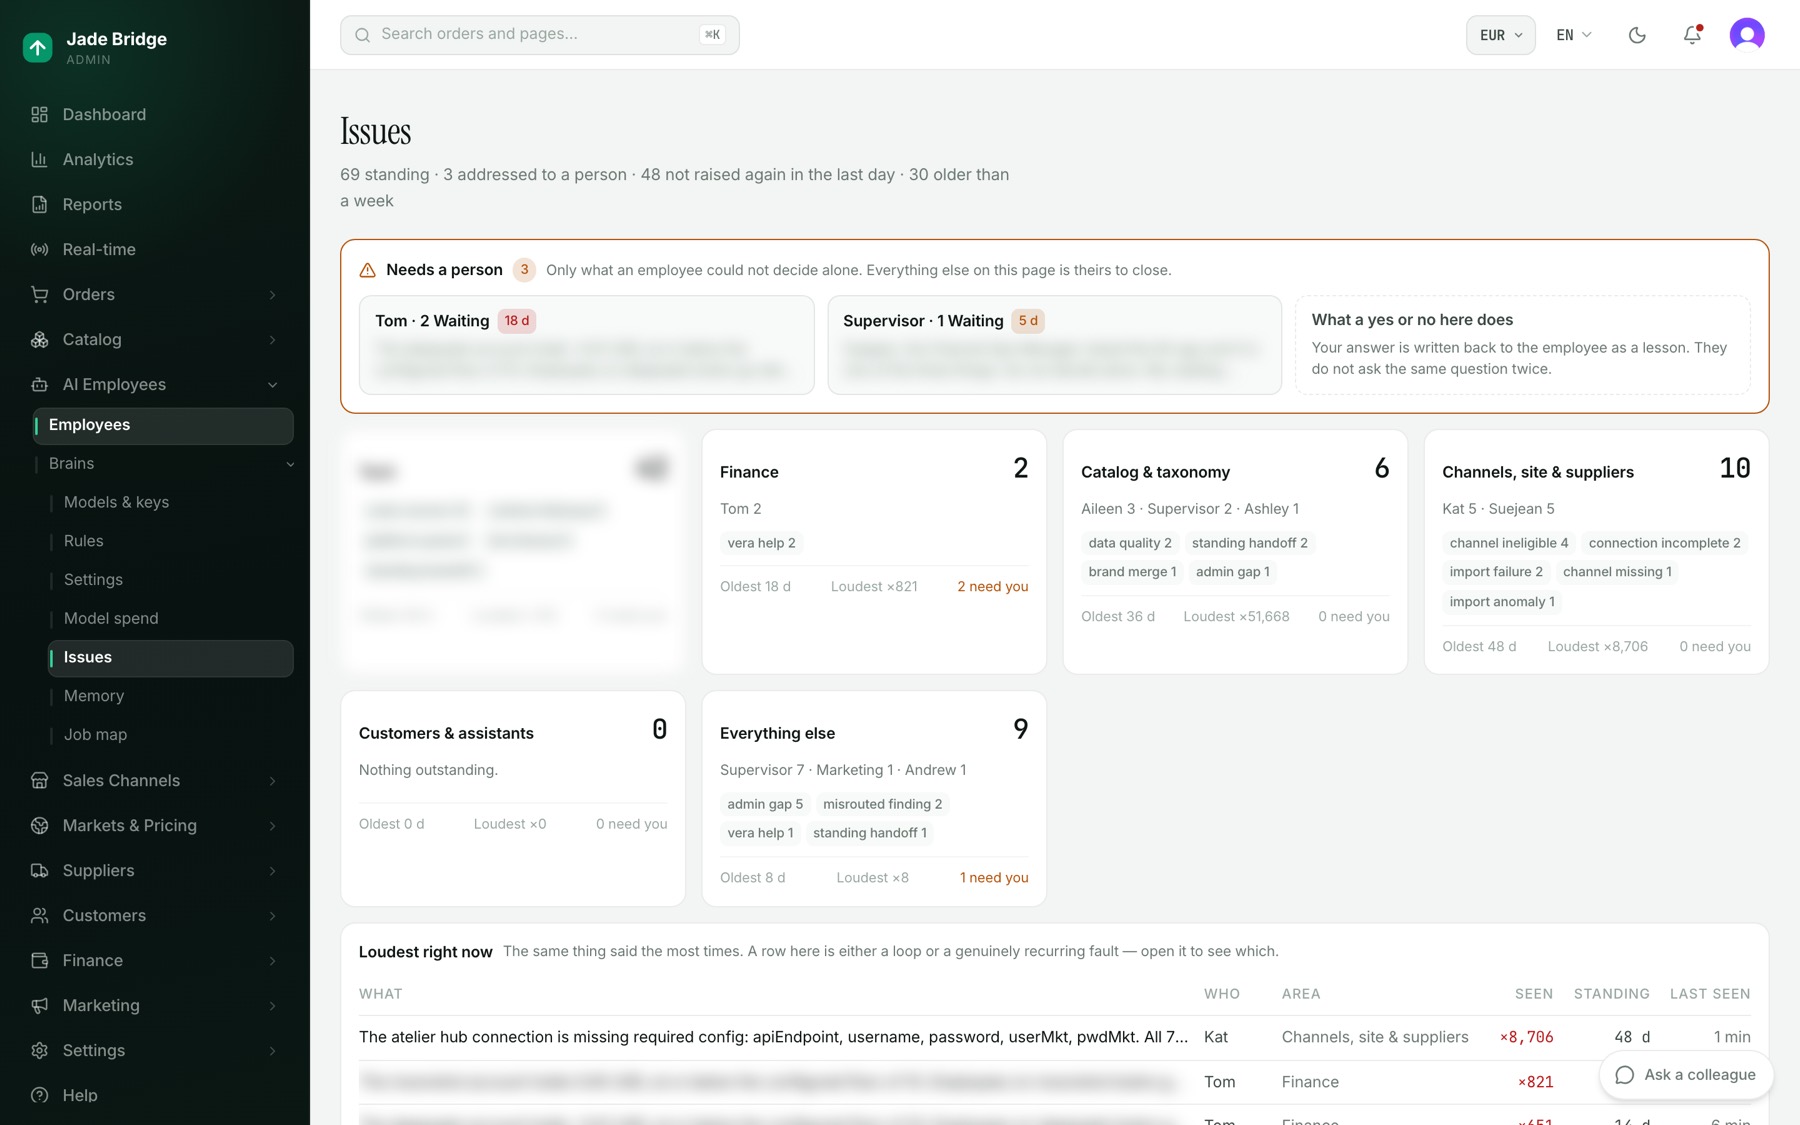
Task: Collapse the Brains subsection chevron
Action: tap(290, 464)
